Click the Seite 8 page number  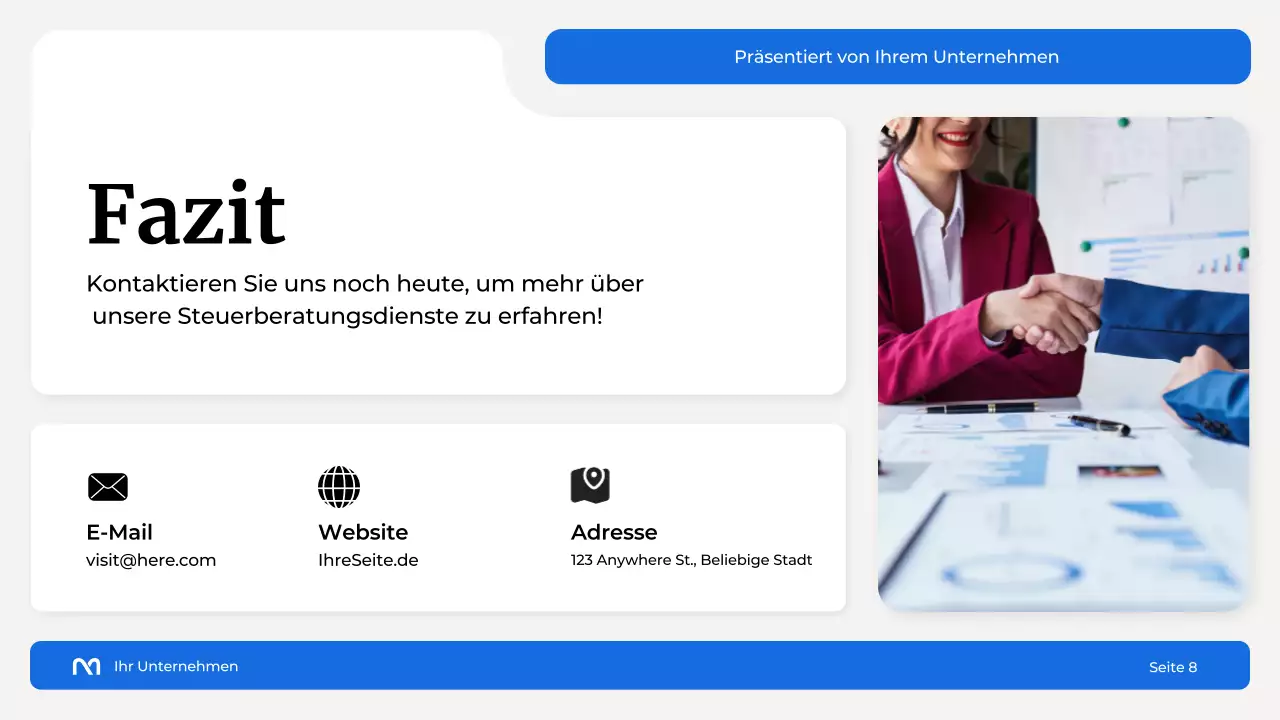1172,667
